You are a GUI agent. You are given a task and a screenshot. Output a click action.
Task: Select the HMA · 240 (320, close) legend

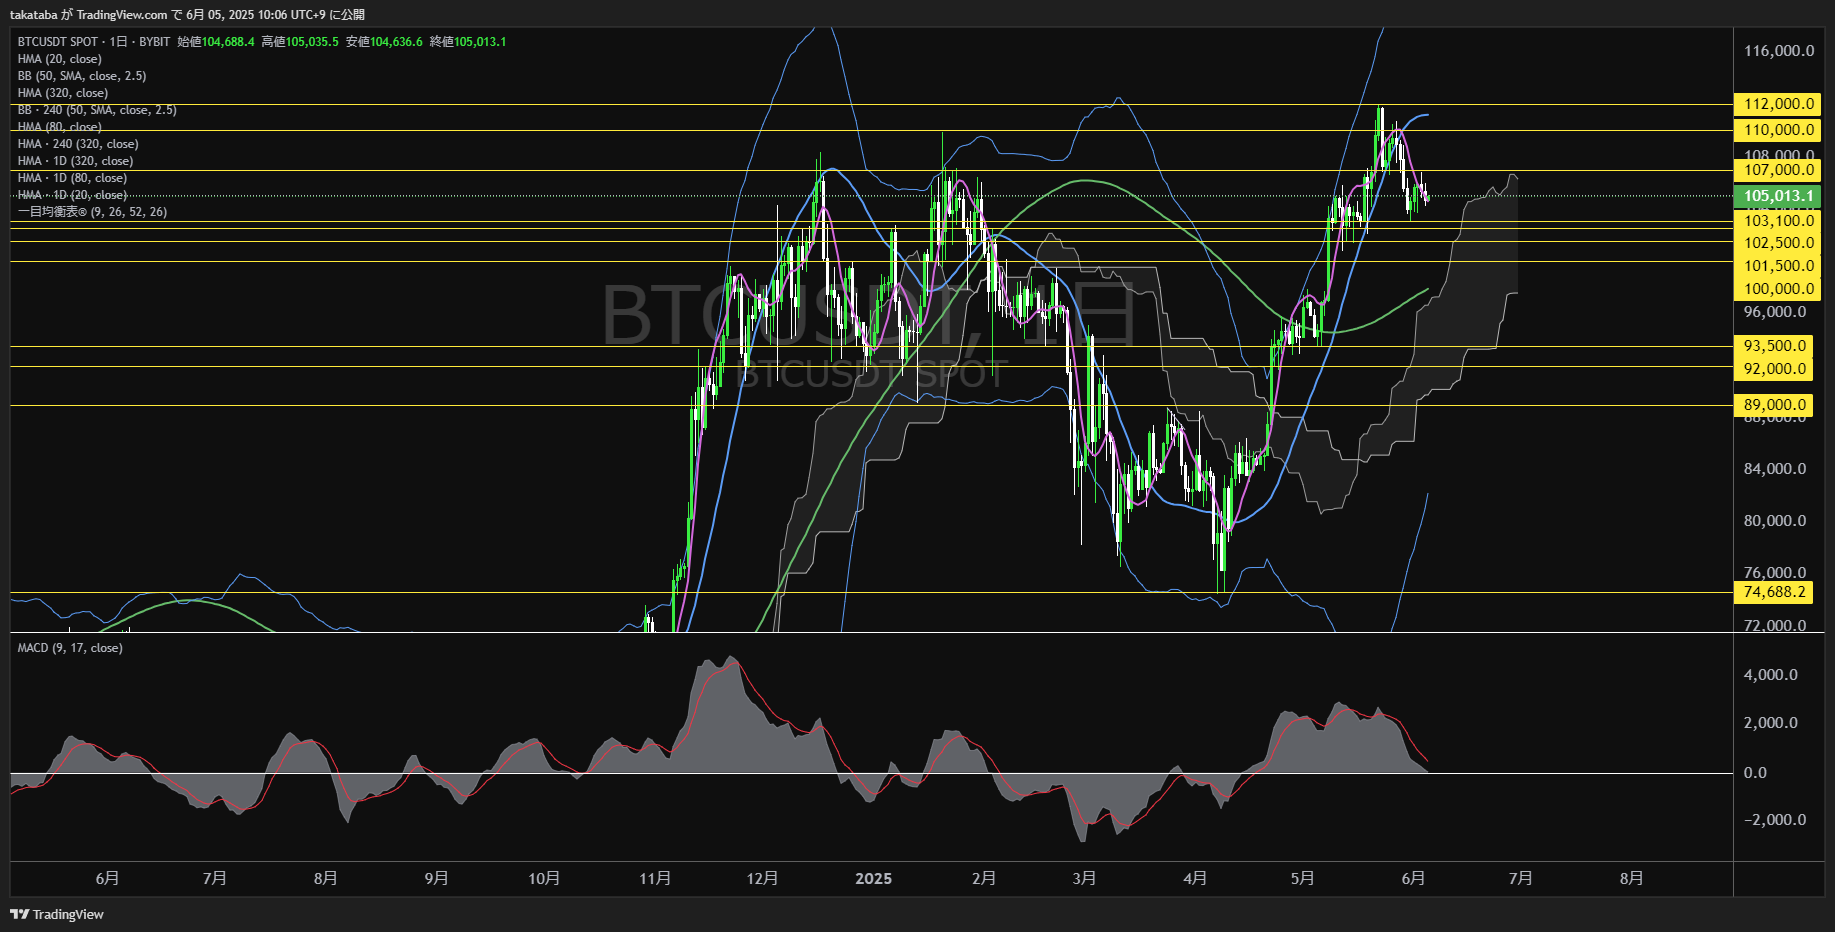tap(78, 144)
